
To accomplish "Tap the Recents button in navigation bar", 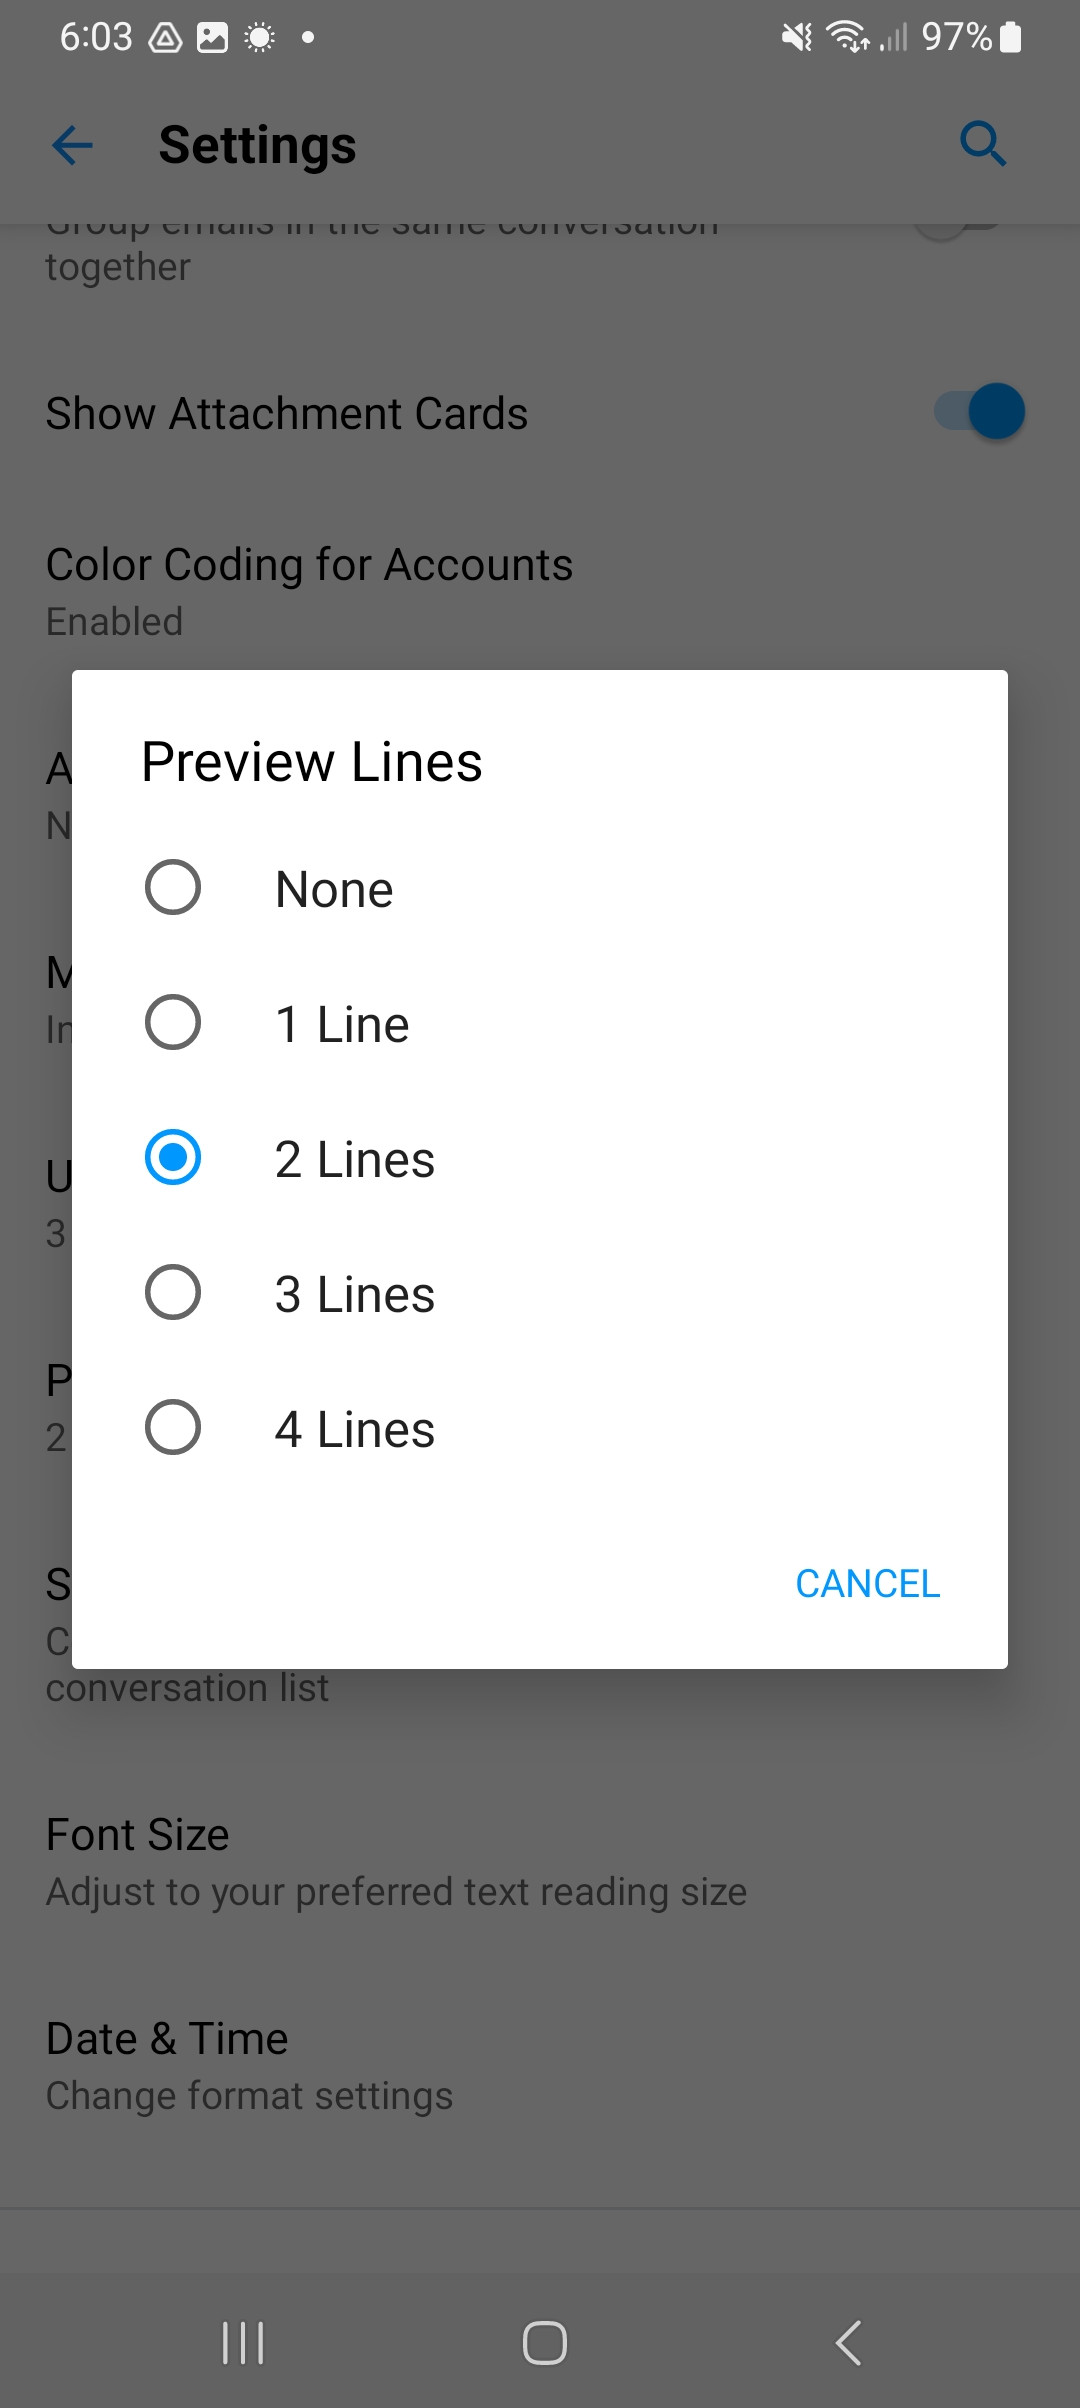I will (242, 2340).
